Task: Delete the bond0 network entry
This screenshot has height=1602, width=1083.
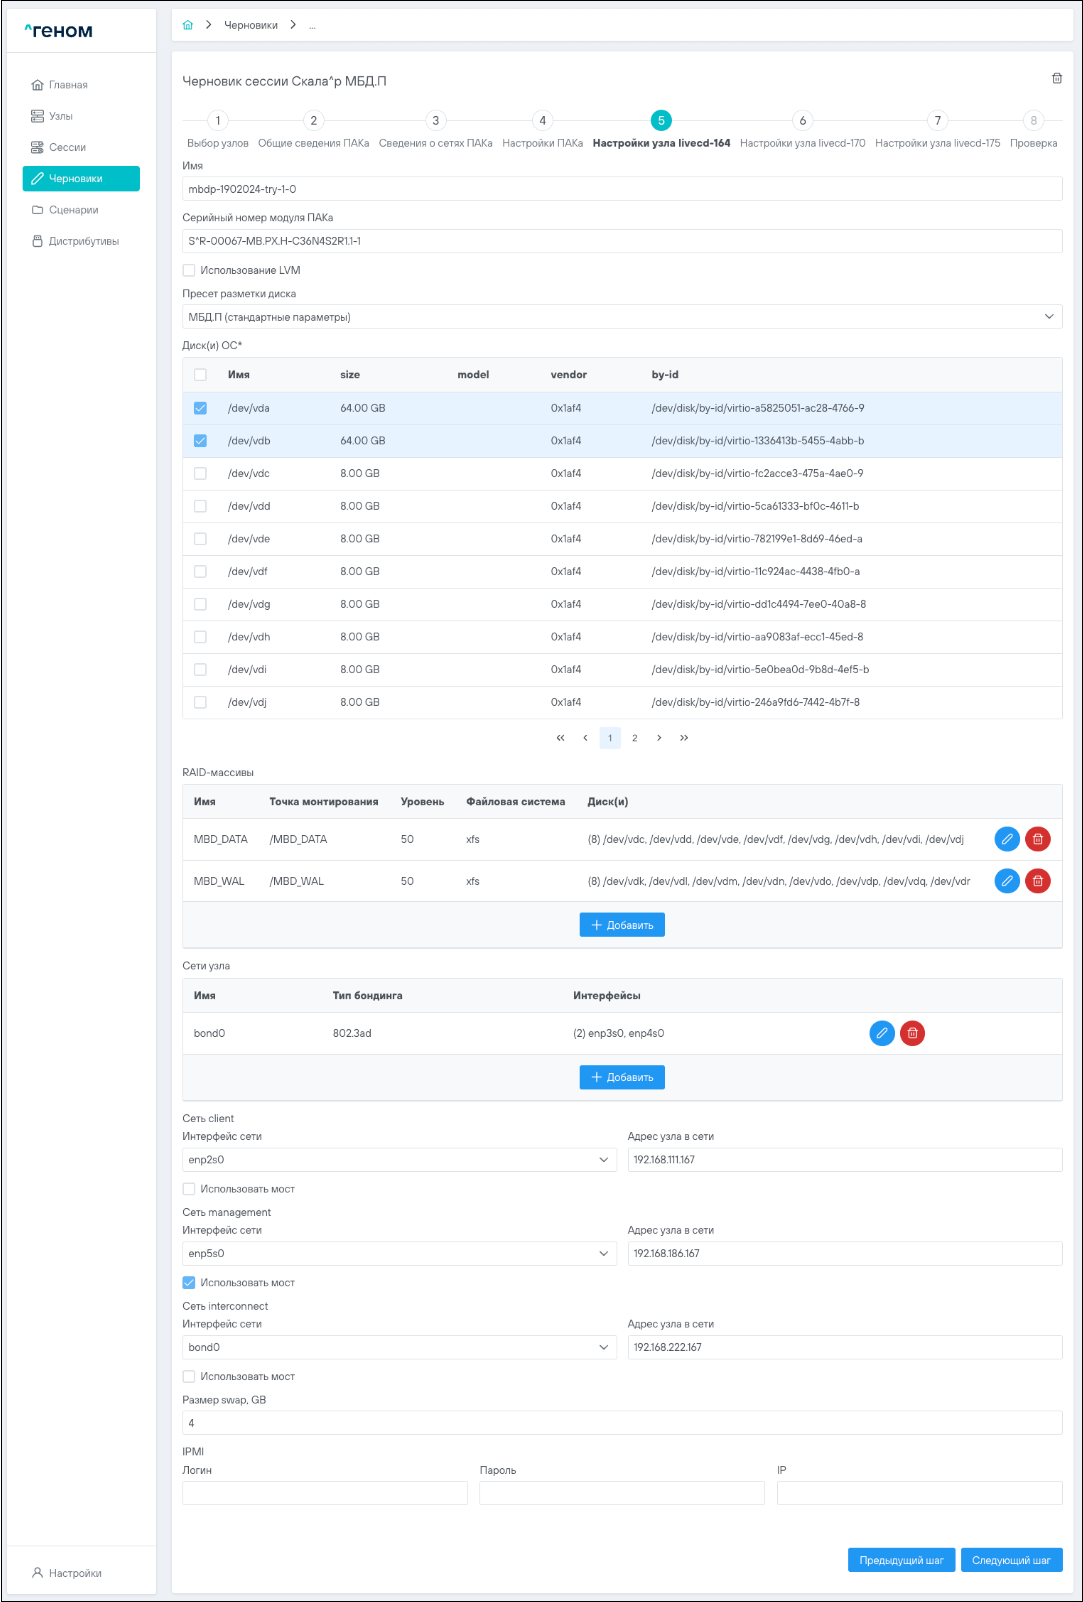Action: (x=912, y=1033)
